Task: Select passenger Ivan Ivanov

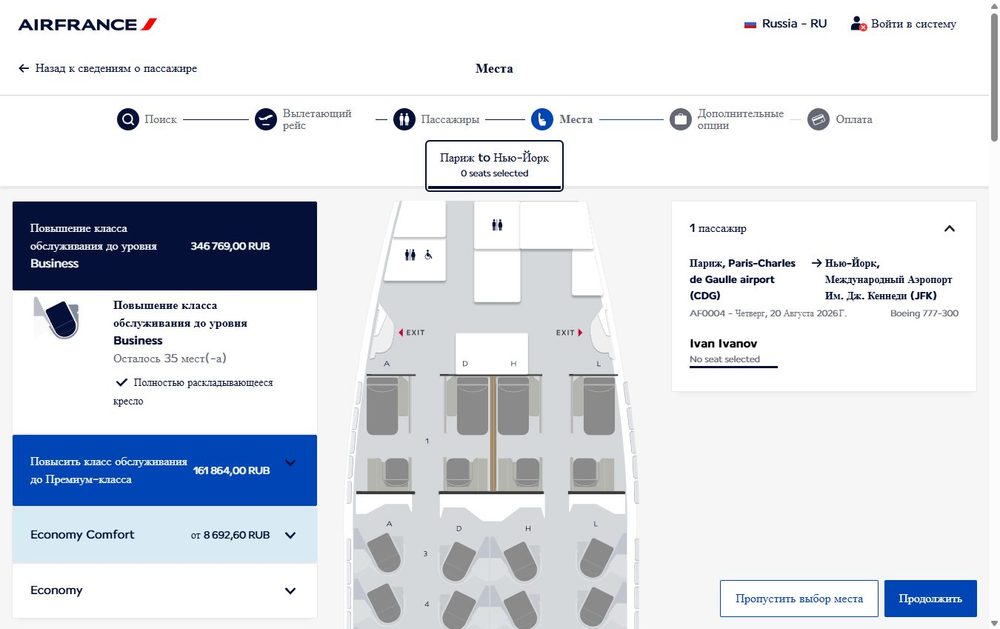Action: [723, 343]
